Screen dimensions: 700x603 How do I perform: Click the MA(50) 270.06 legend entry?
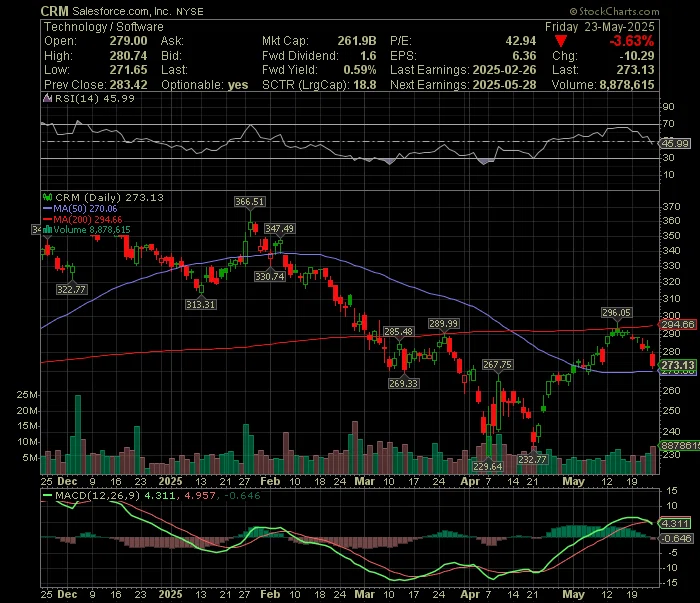click(80, 208)
